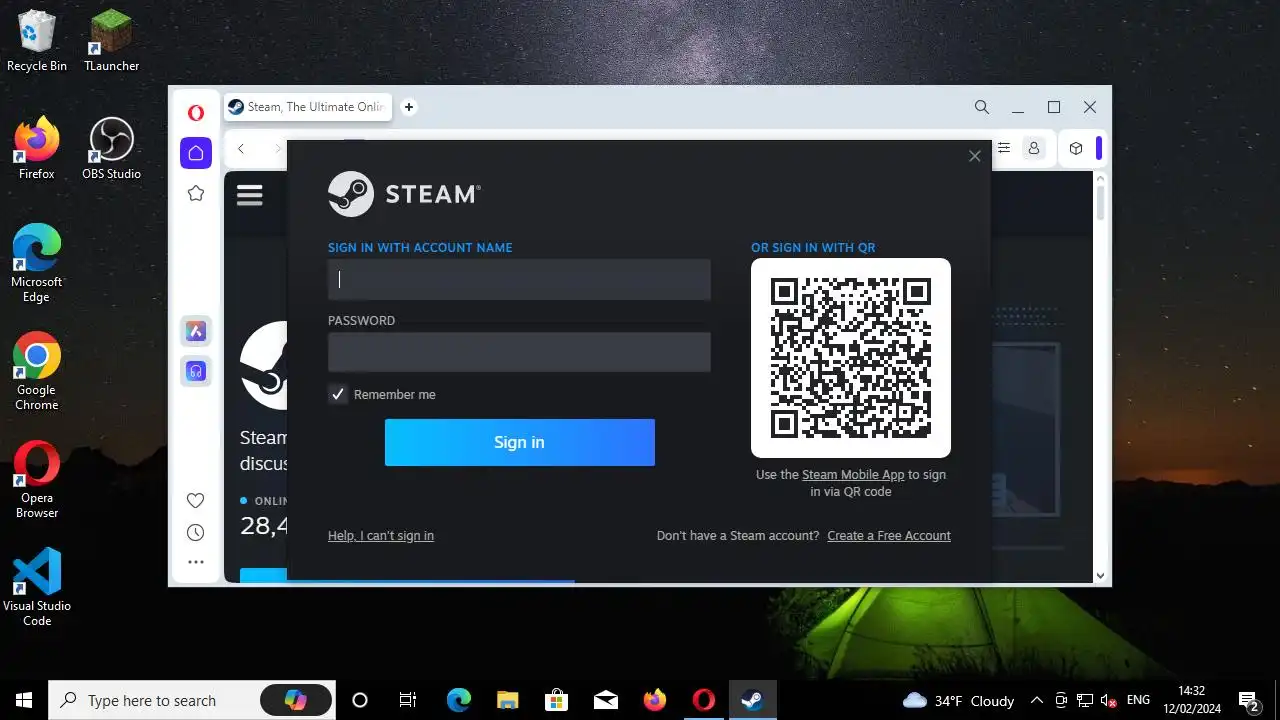Open TLauncher desktop shortcut

click(111, 41)
